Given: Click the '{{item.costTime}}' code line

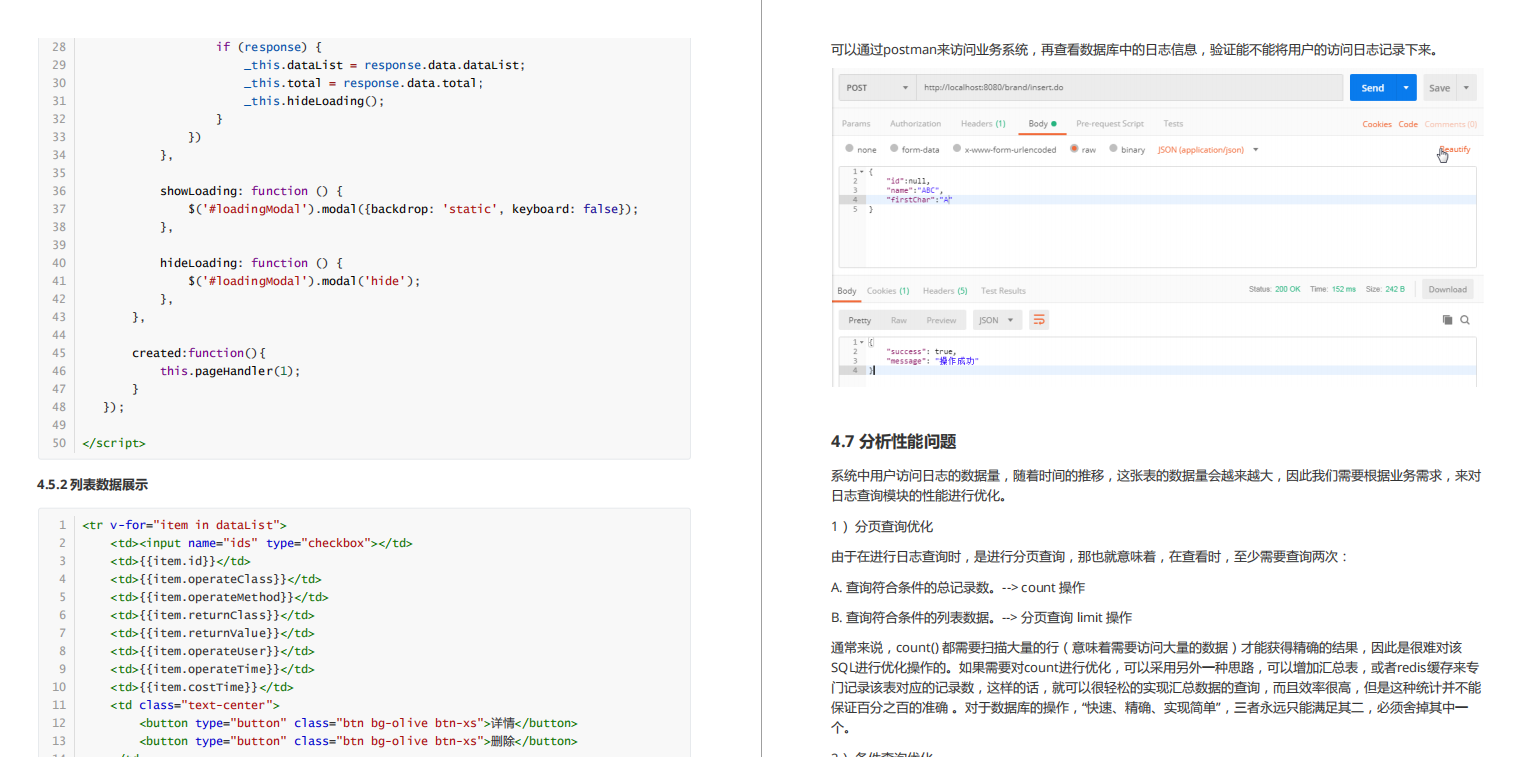Looking at the screenshot, I should click(x=201, y=687).
